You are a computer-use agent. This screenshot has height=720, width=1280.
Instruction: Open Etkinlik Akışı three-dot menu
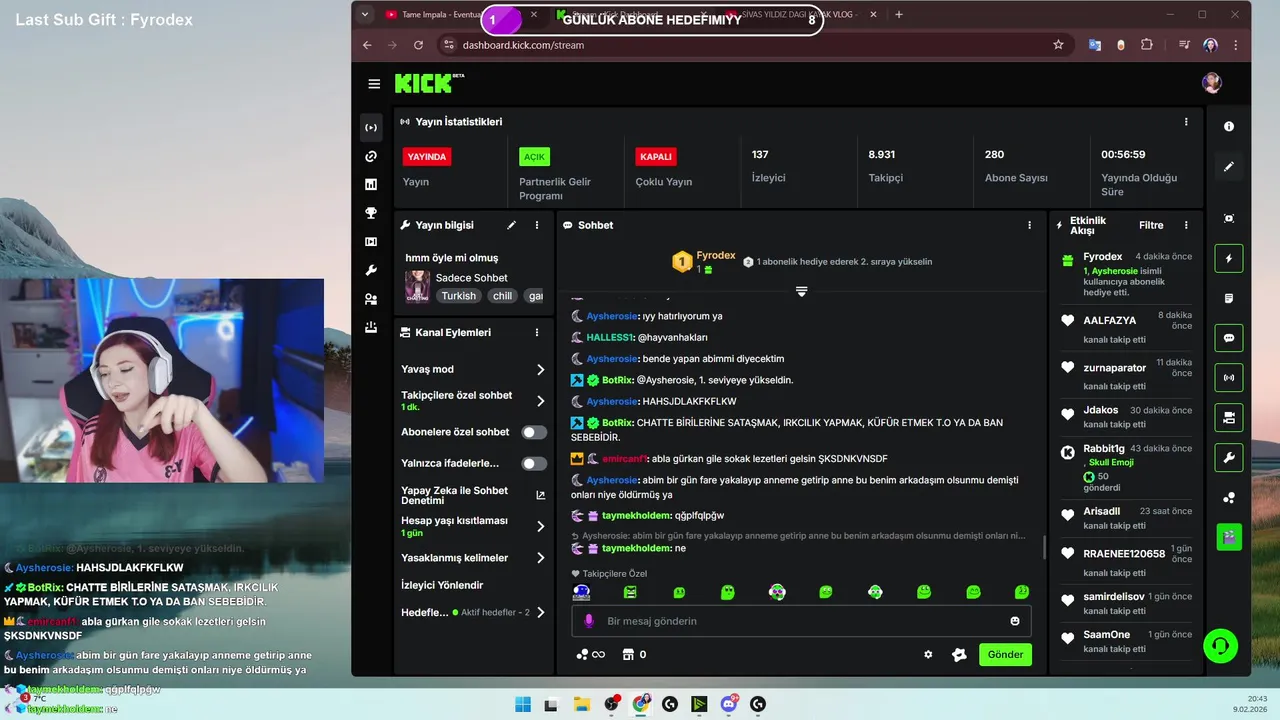pyautogui.click(x=1186, y=225)
